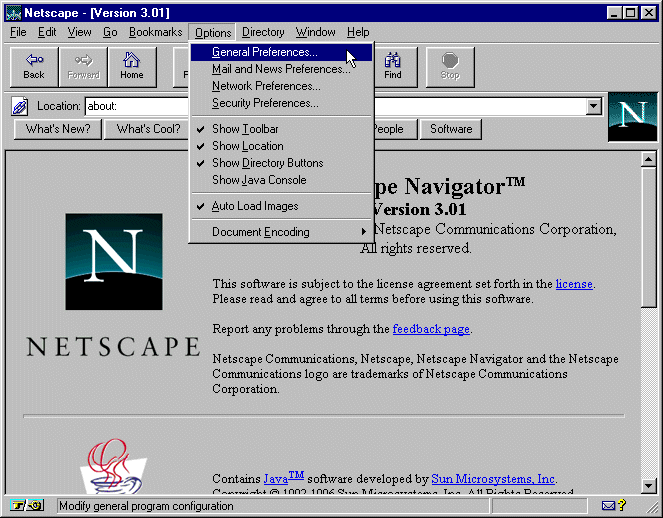The height and width of the screenshot is (518, 663).
Task: Click the window resize grip corner
Action: coord(653,507)
